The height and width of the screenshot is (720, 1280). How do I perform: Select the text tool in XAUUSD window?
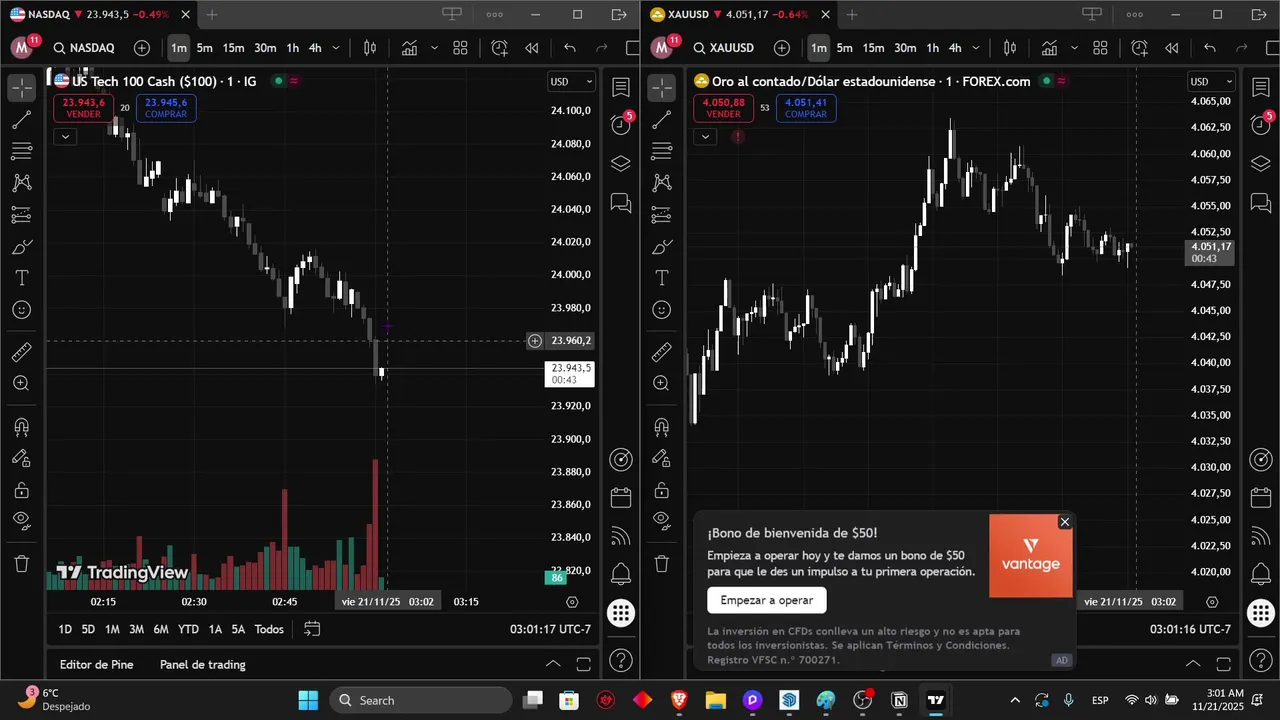point(662,278)
